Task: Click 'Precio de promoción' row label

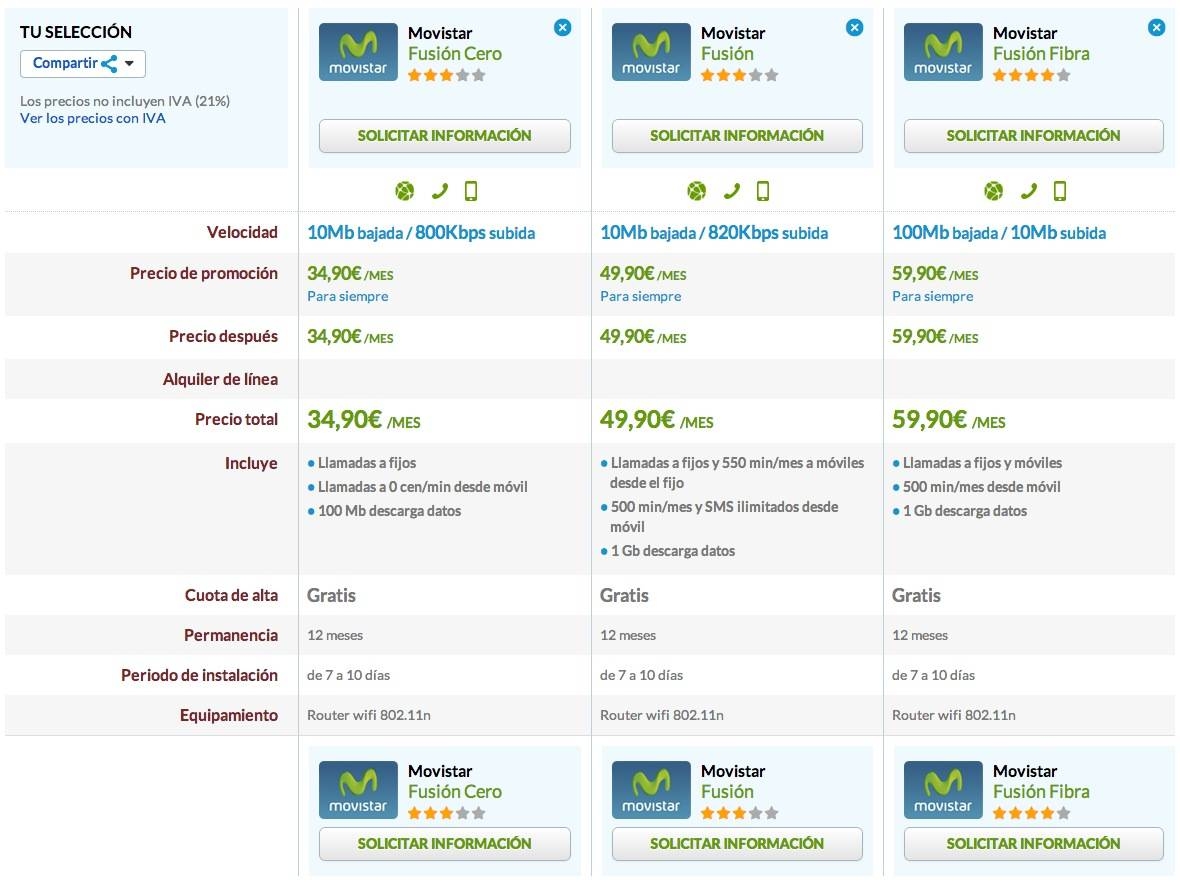Action: (204, 273)
